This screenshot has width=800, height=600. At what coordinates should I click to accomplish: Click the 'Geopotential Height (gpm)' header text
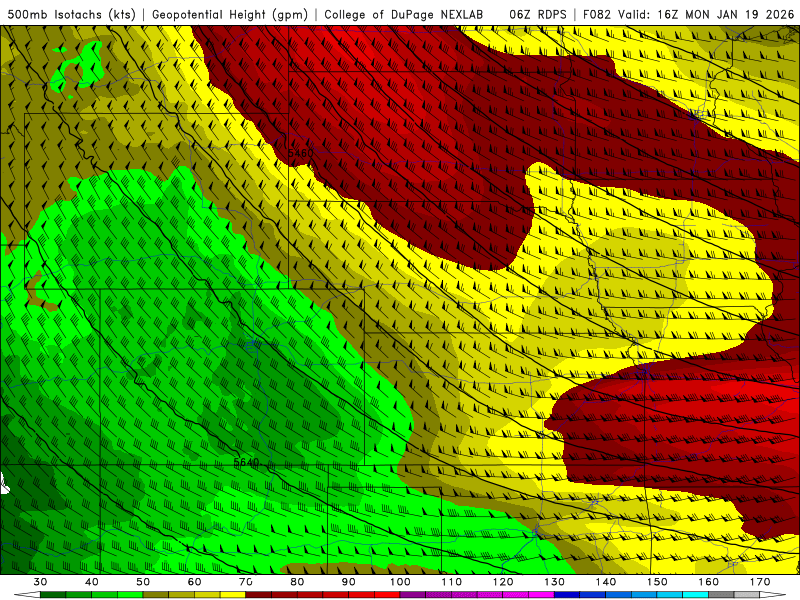tap(230, 15)
